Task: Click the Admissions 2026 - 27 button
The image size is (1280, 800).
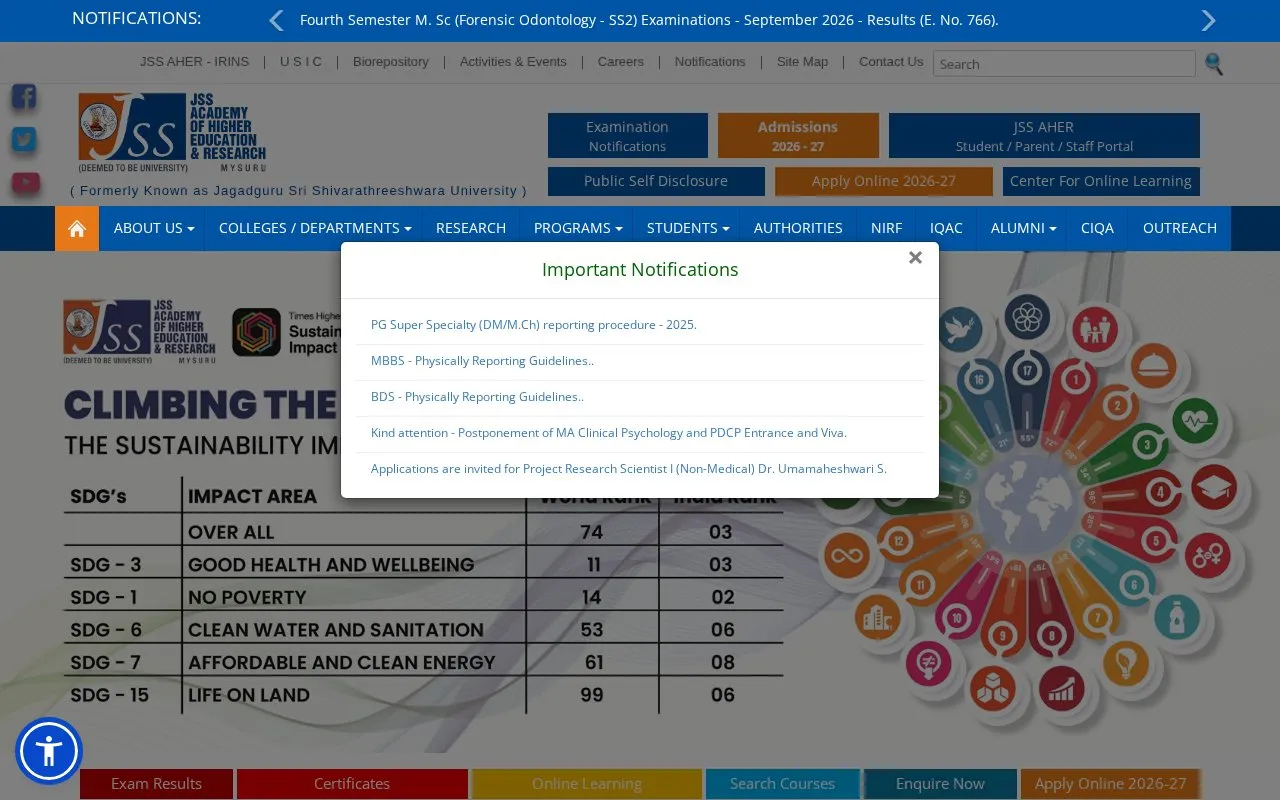Action: tap(798, 136)
